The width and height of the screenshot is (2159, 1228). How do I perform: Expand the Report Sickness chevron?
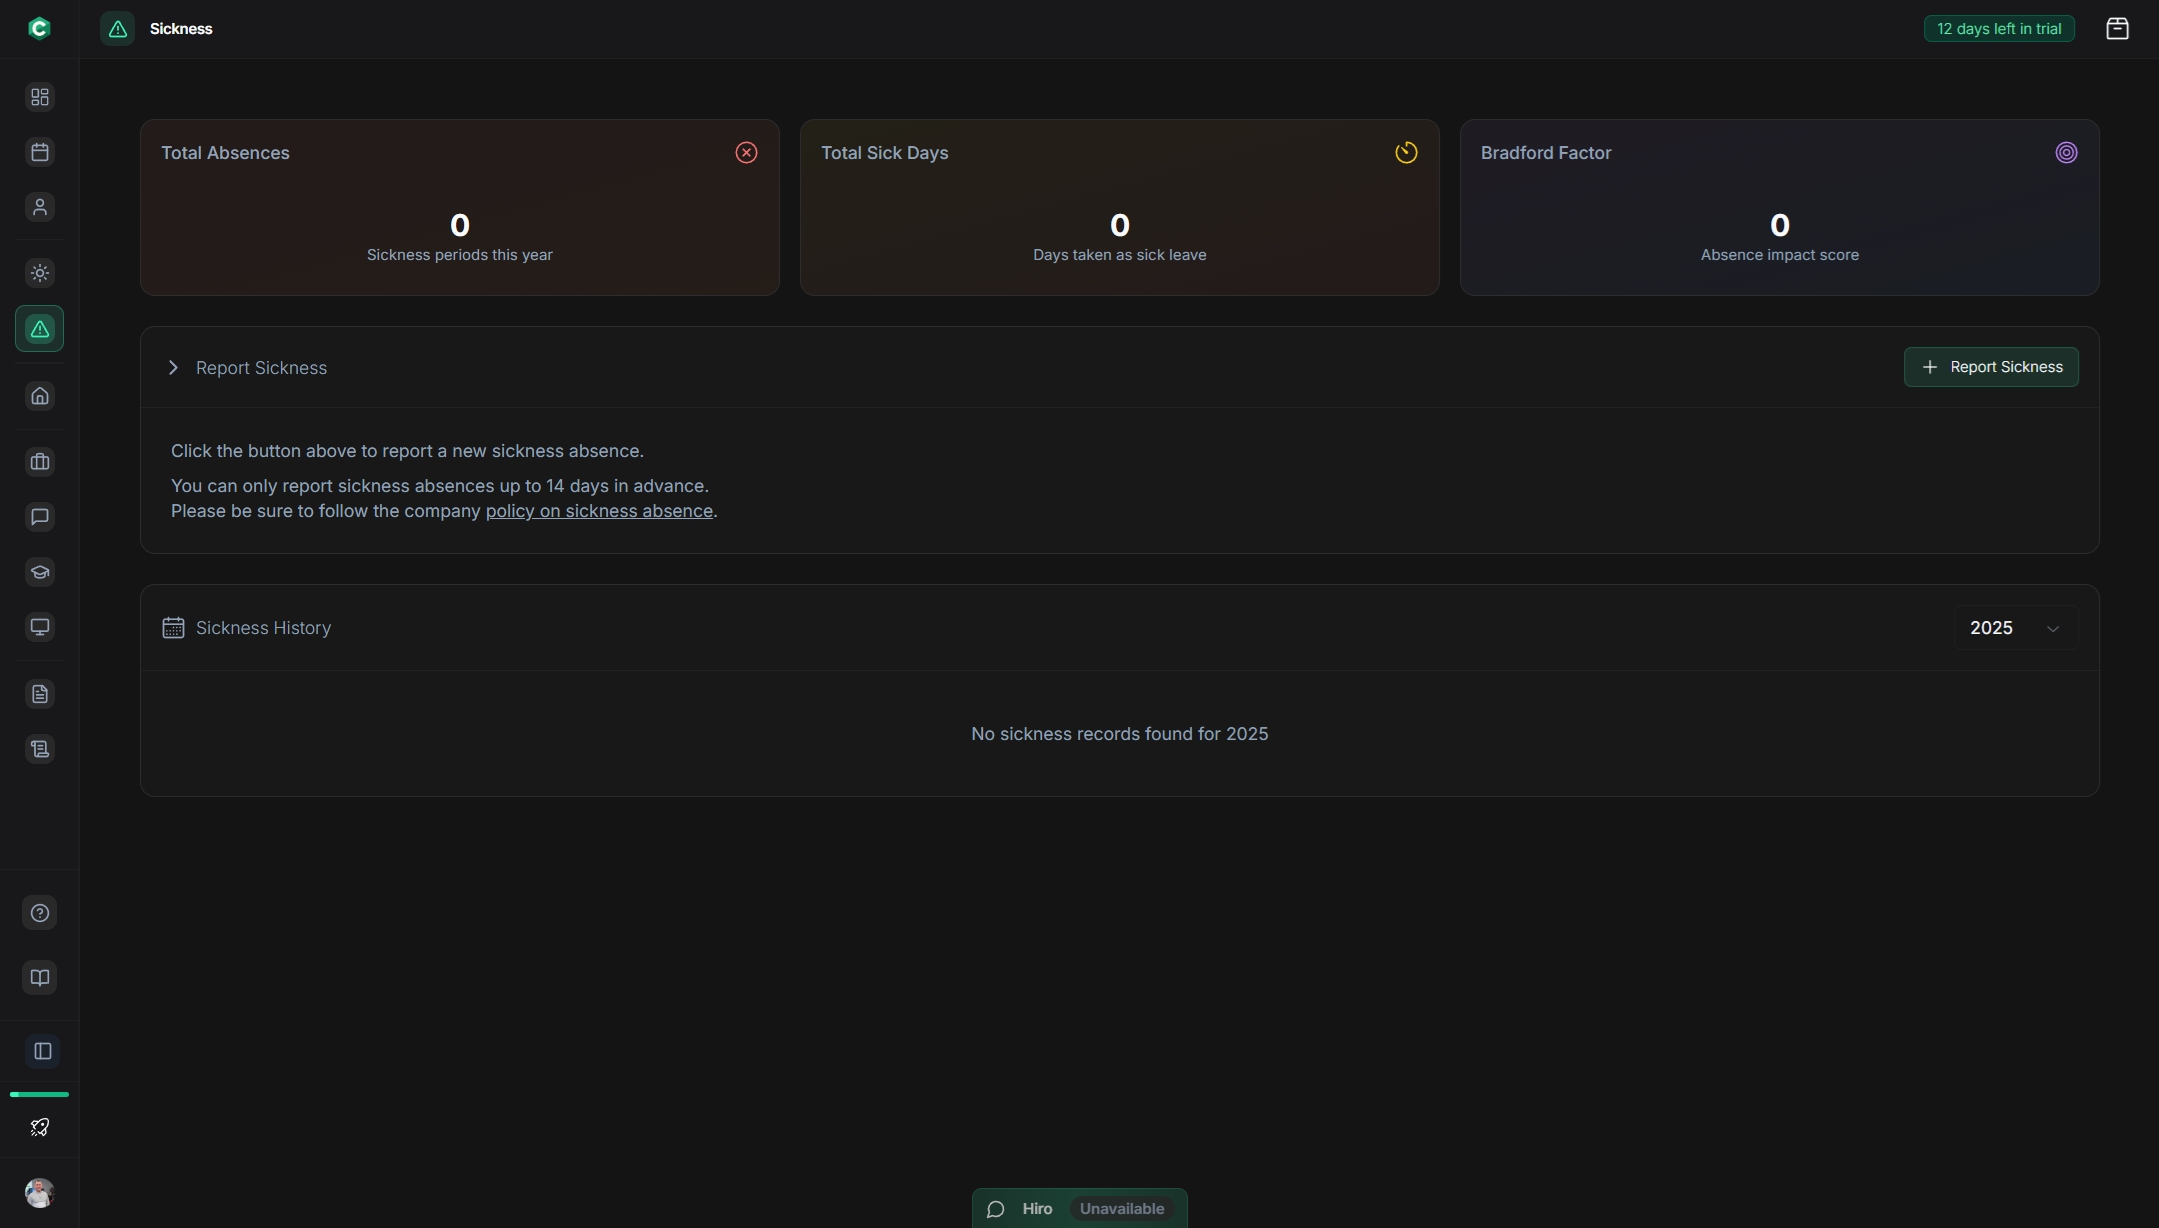click(173, 368)
